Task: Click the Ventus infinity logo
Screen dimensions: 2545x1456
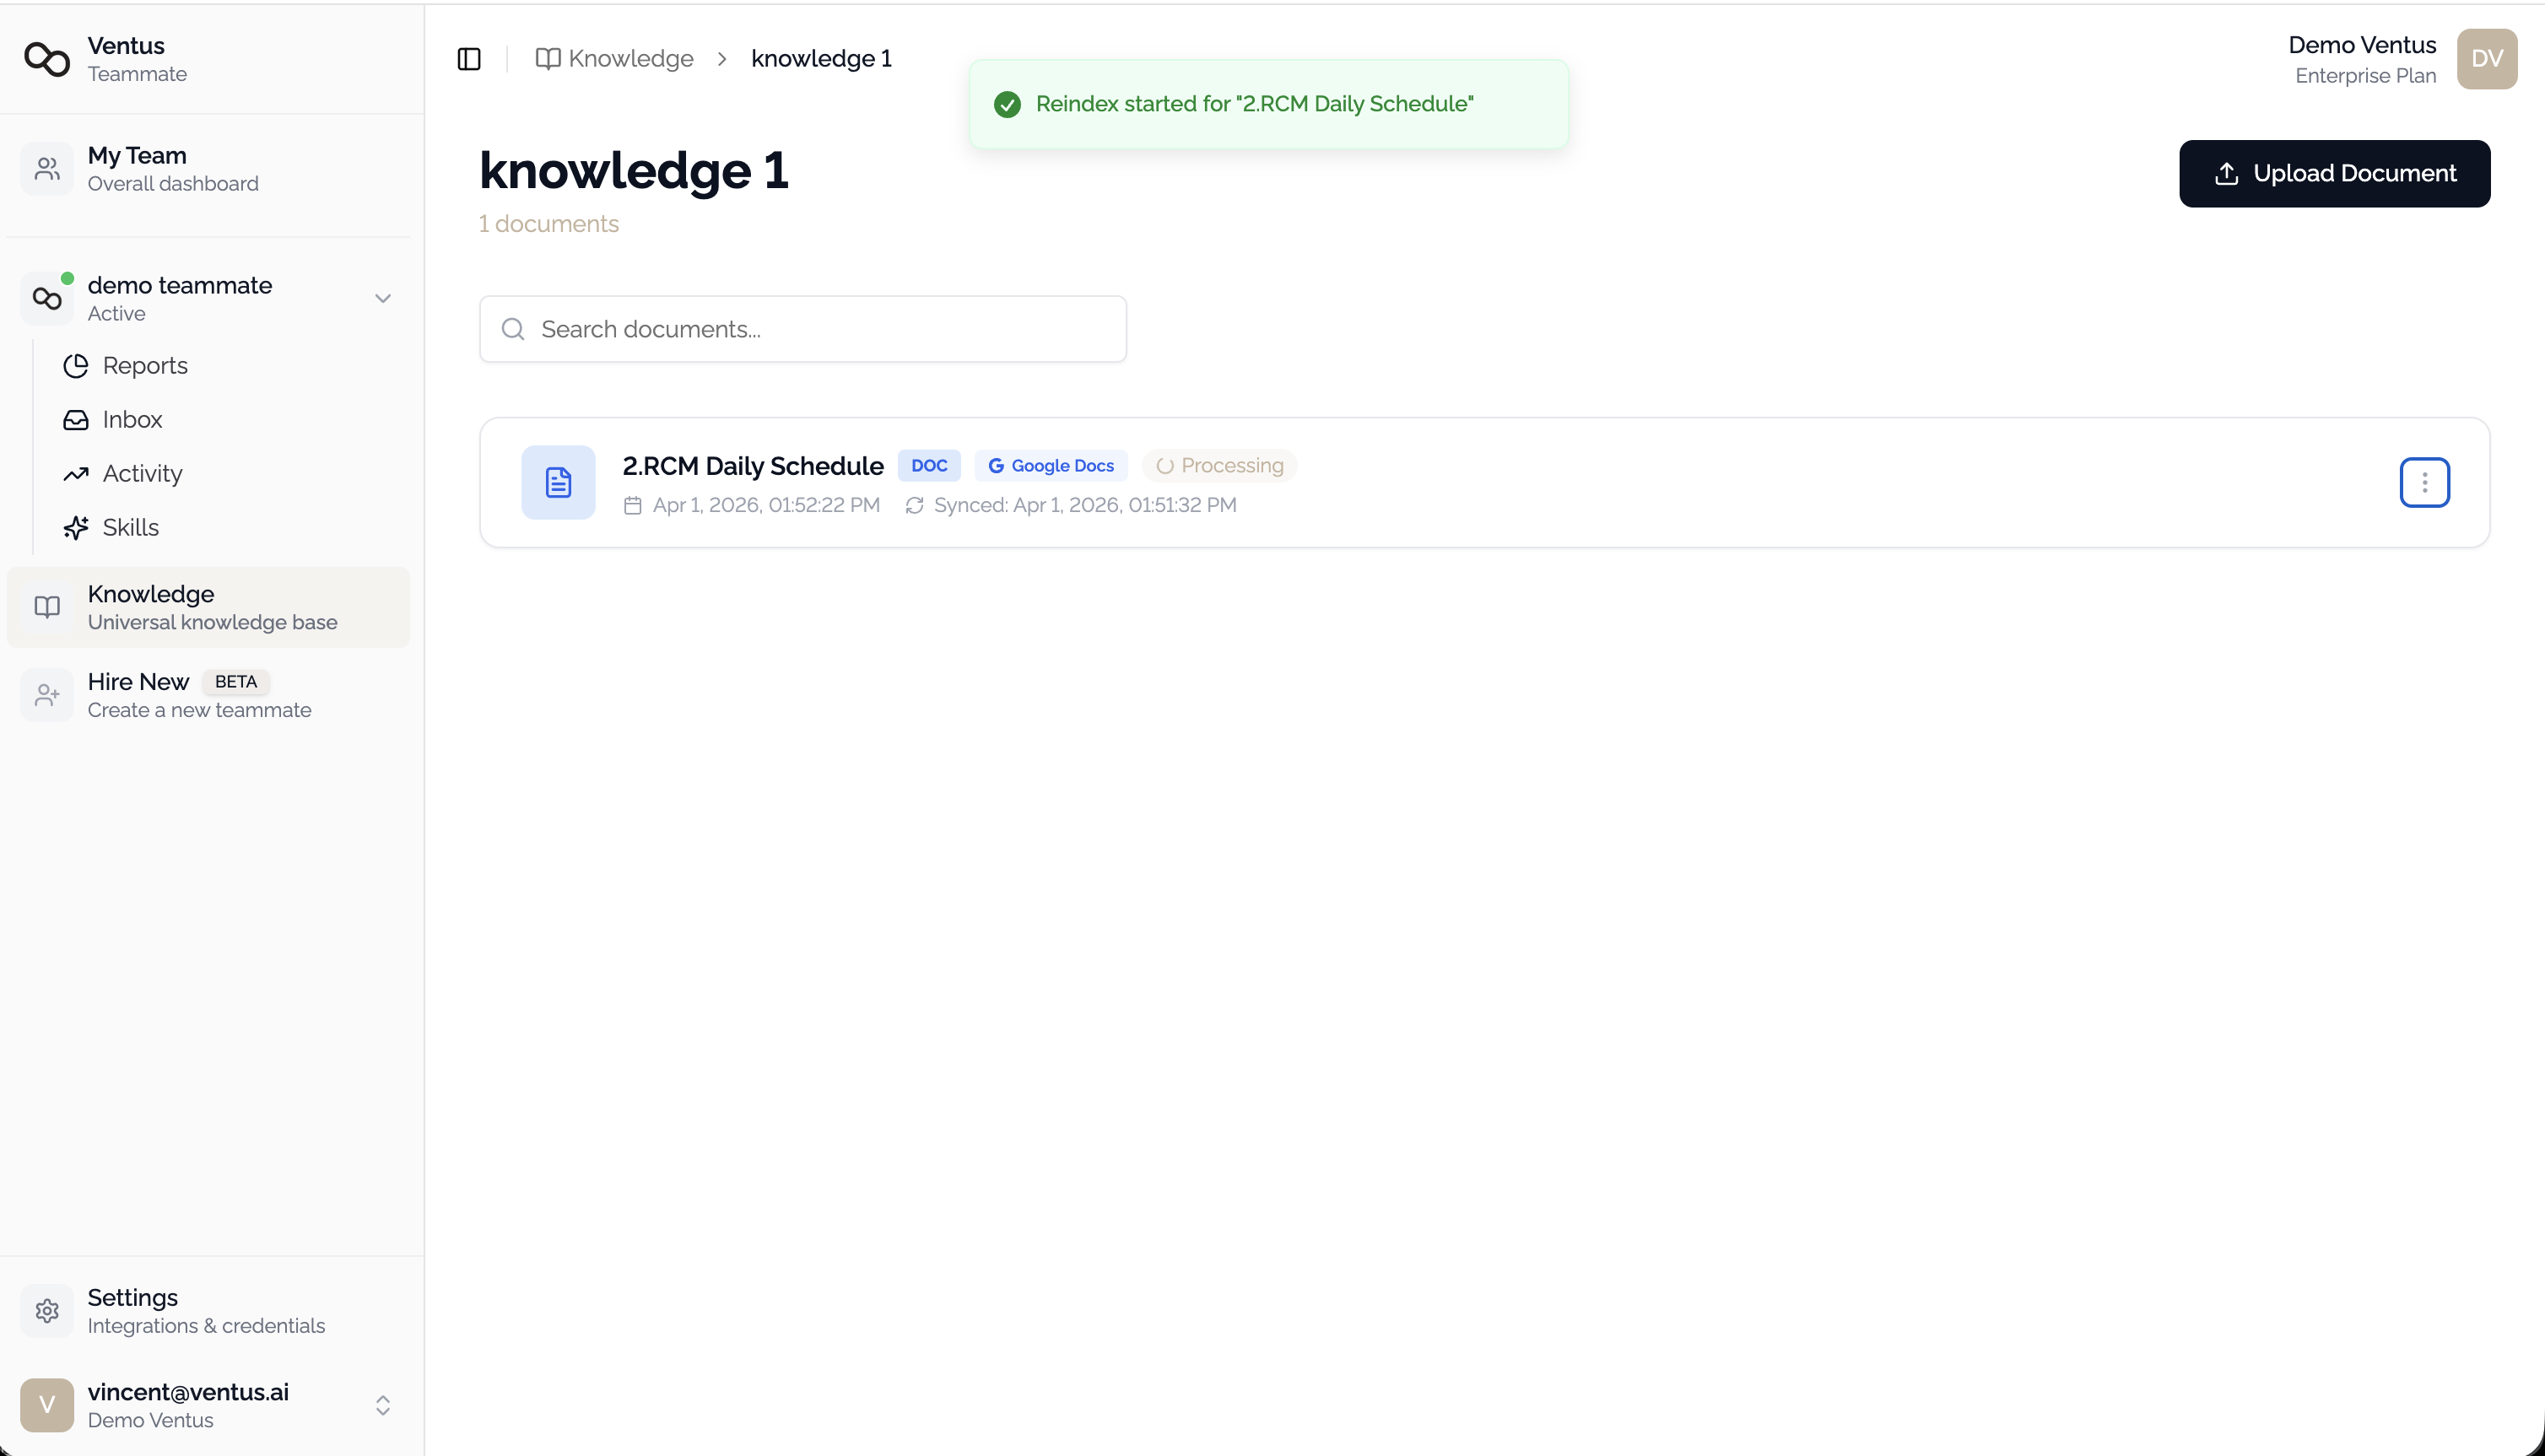Action: click(x=46, y=58)
